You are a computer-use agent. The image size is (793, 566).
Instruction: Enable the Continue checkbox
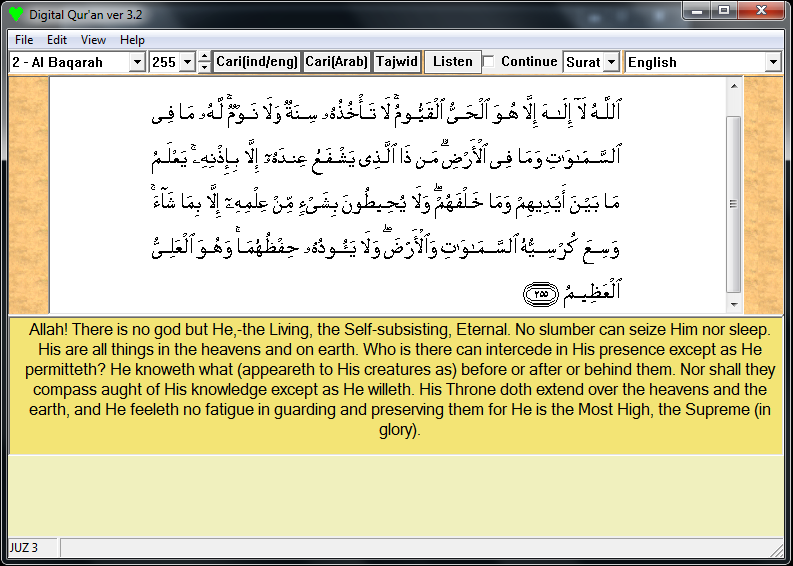489,62
